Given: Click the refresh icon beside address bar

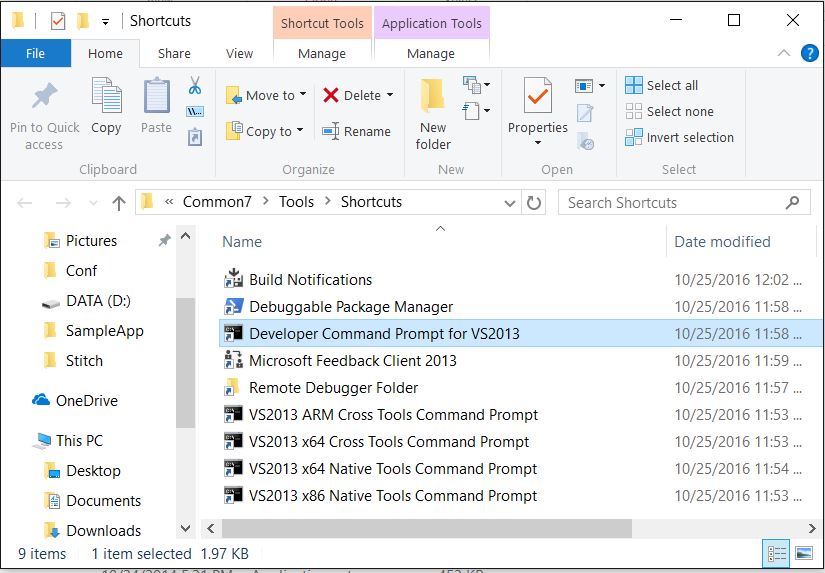Looking at the screenshot, I should tap(534, 202).
